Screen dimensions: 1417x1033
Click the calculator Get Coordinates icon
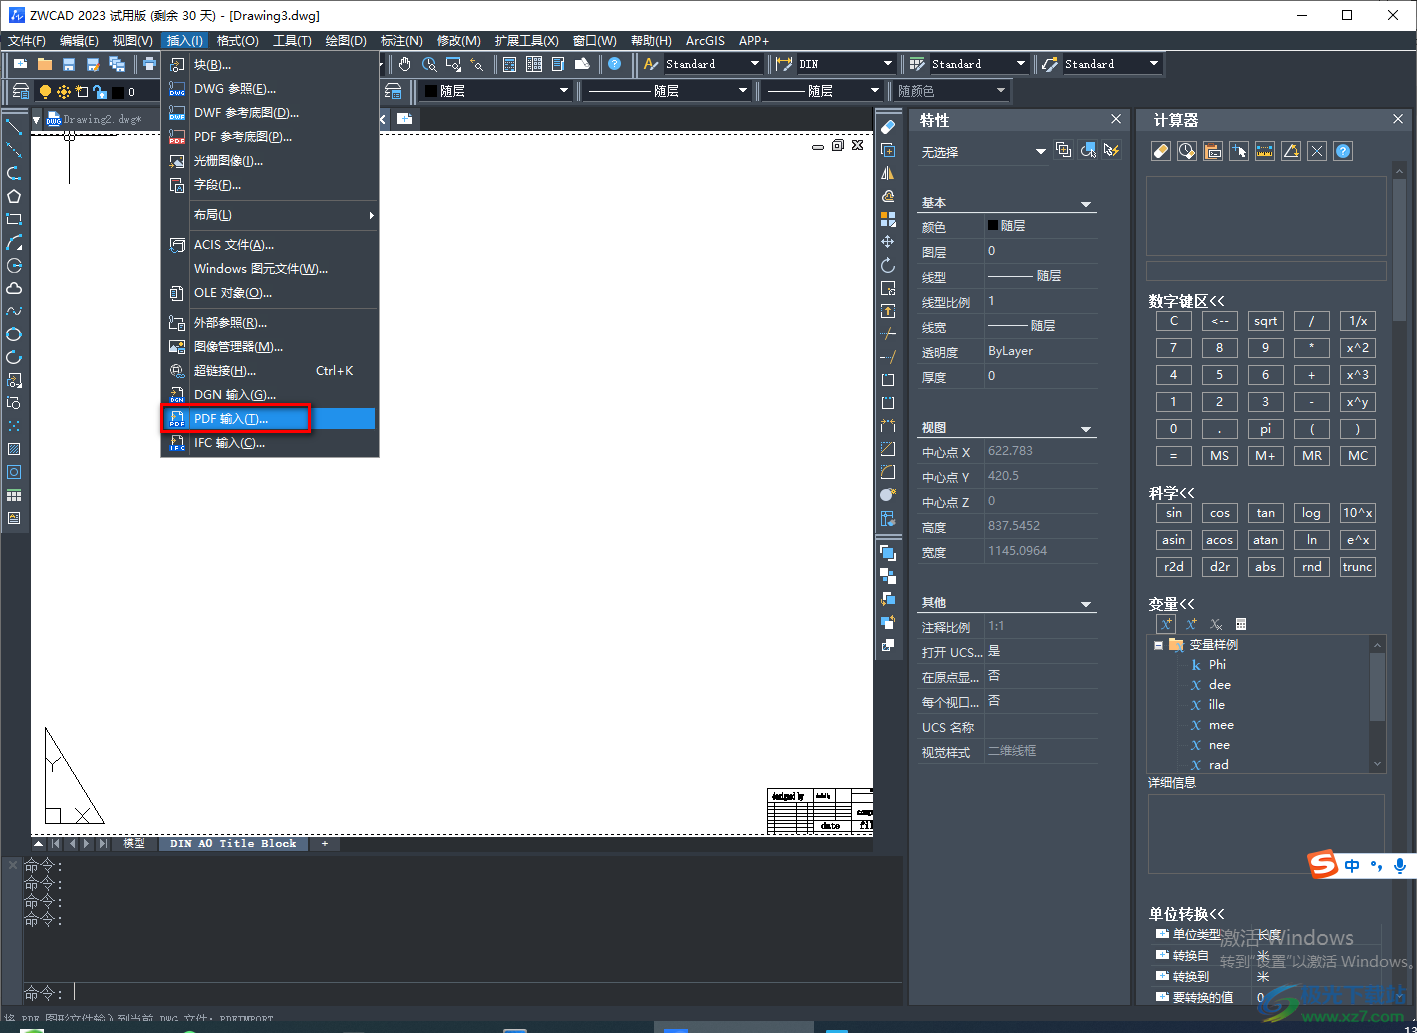coord(1239,151)
